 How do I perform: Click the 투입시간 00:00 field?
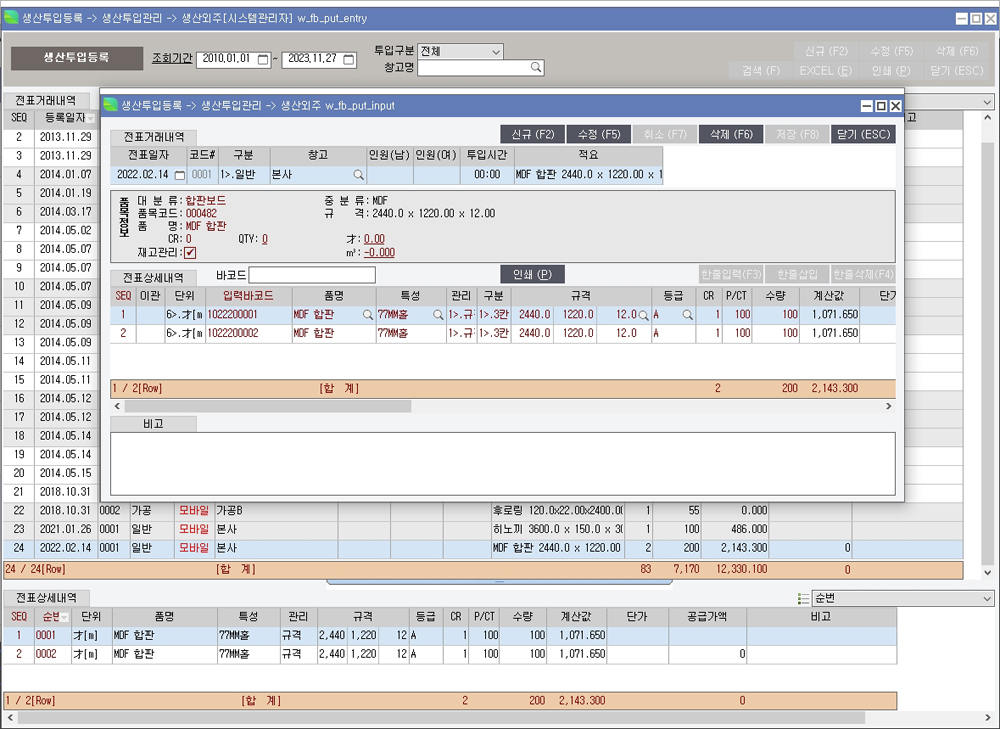tap(487, 175)
